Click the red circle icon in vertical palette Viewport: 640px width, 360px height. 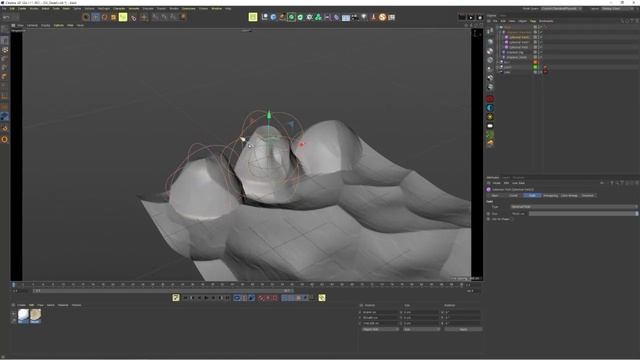click(490, 99)
